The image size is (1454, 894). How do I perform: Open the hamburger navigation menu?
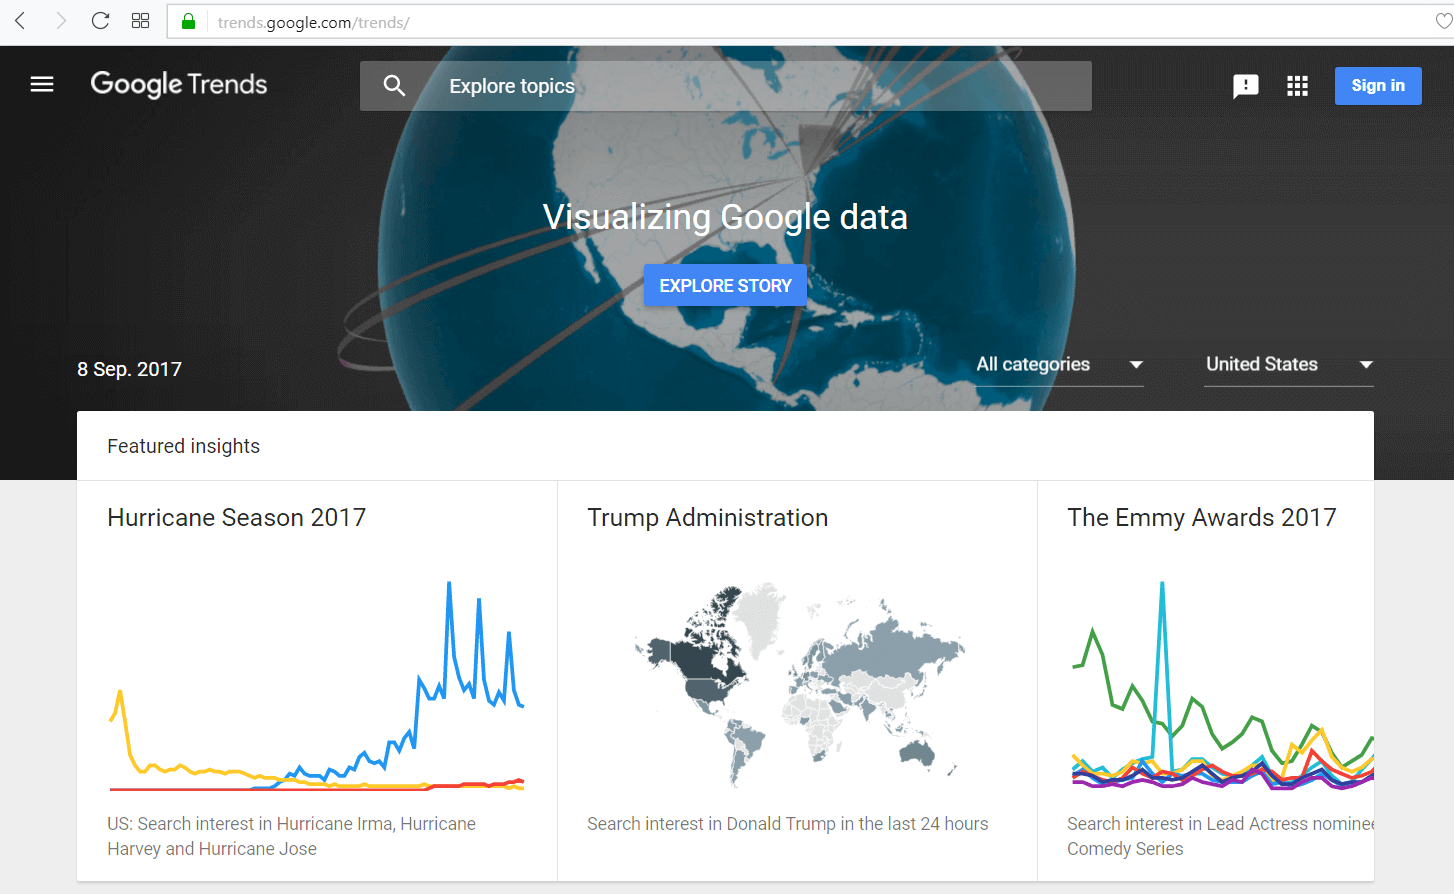[x=42, y=85]
